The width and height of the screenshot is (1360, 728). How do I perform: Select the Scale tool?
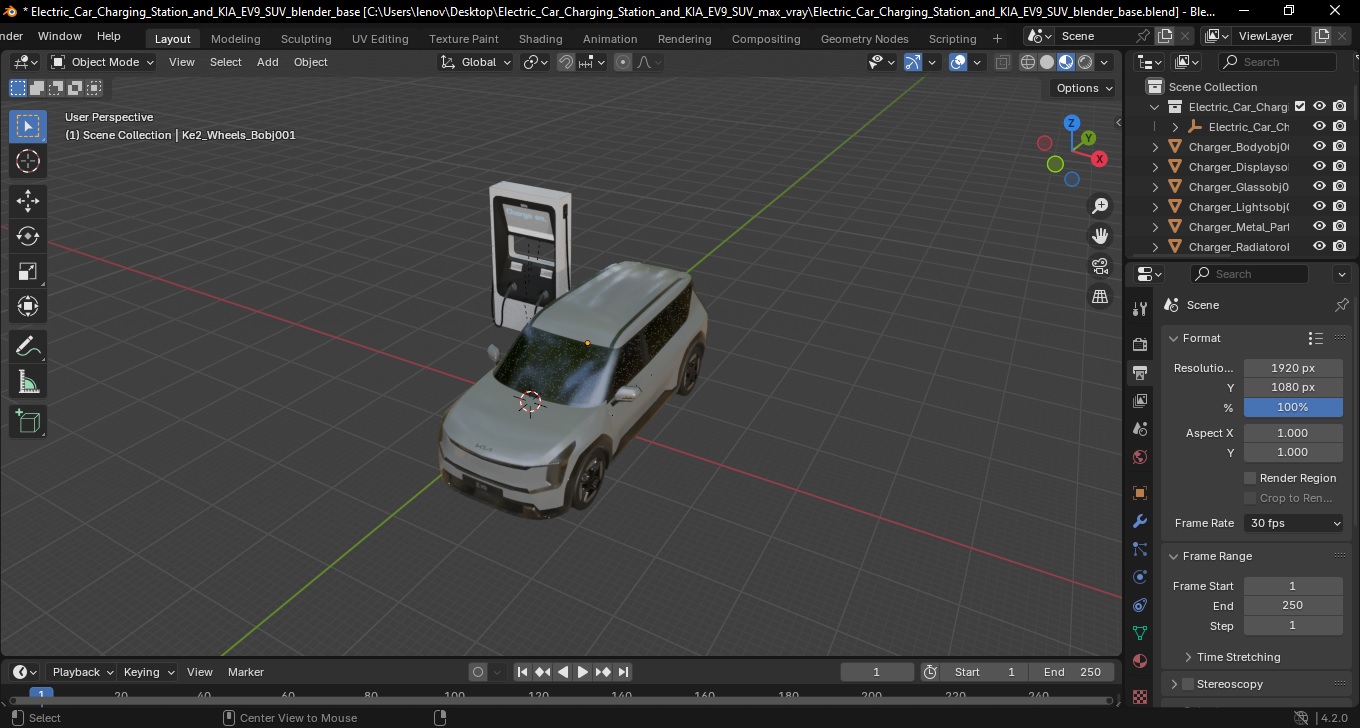pos(28,271)
